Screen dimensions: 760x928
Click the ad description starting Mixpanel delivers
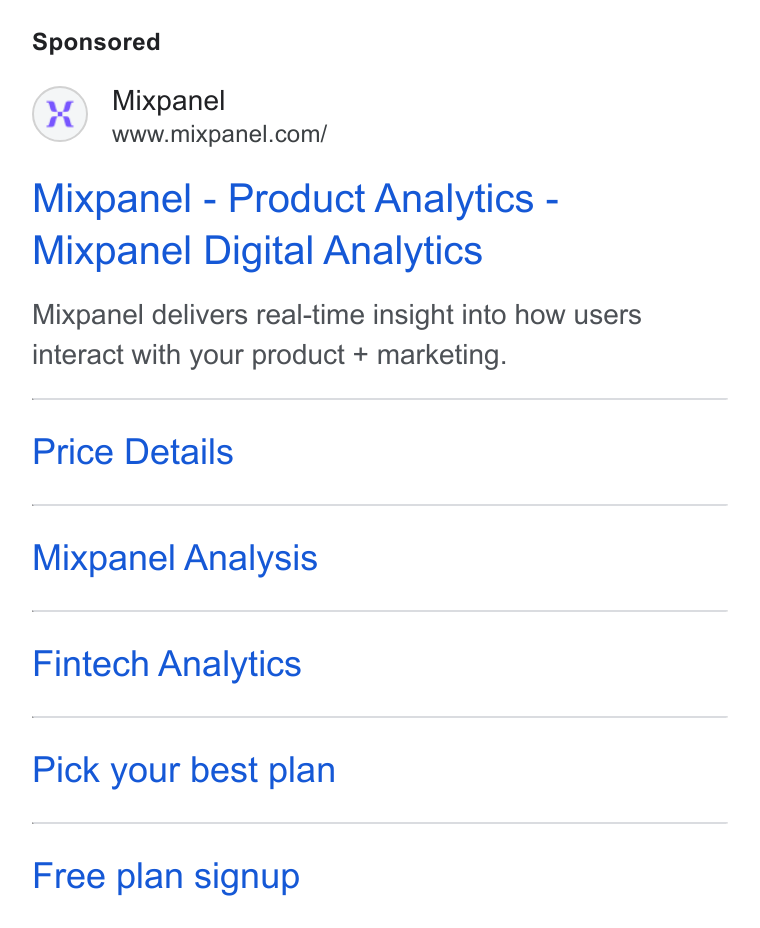click(337, 335)
